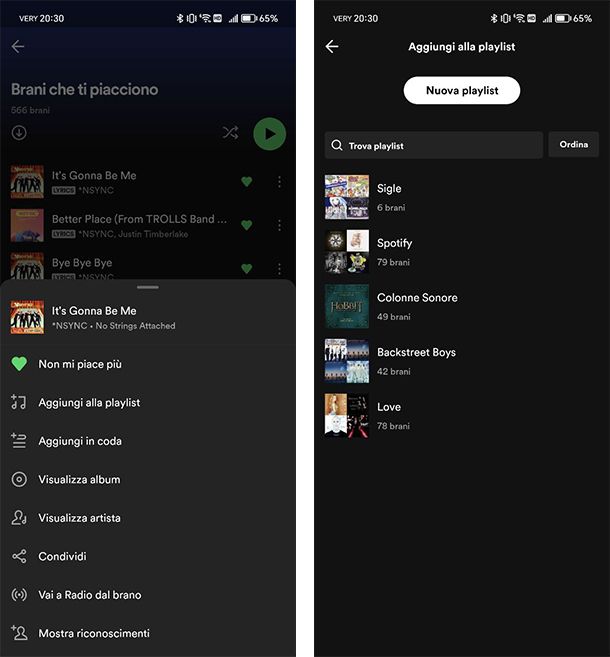Add song to Backstreet Boys playlist
Viewport: 610px width, 657px height.
(462, 361)
